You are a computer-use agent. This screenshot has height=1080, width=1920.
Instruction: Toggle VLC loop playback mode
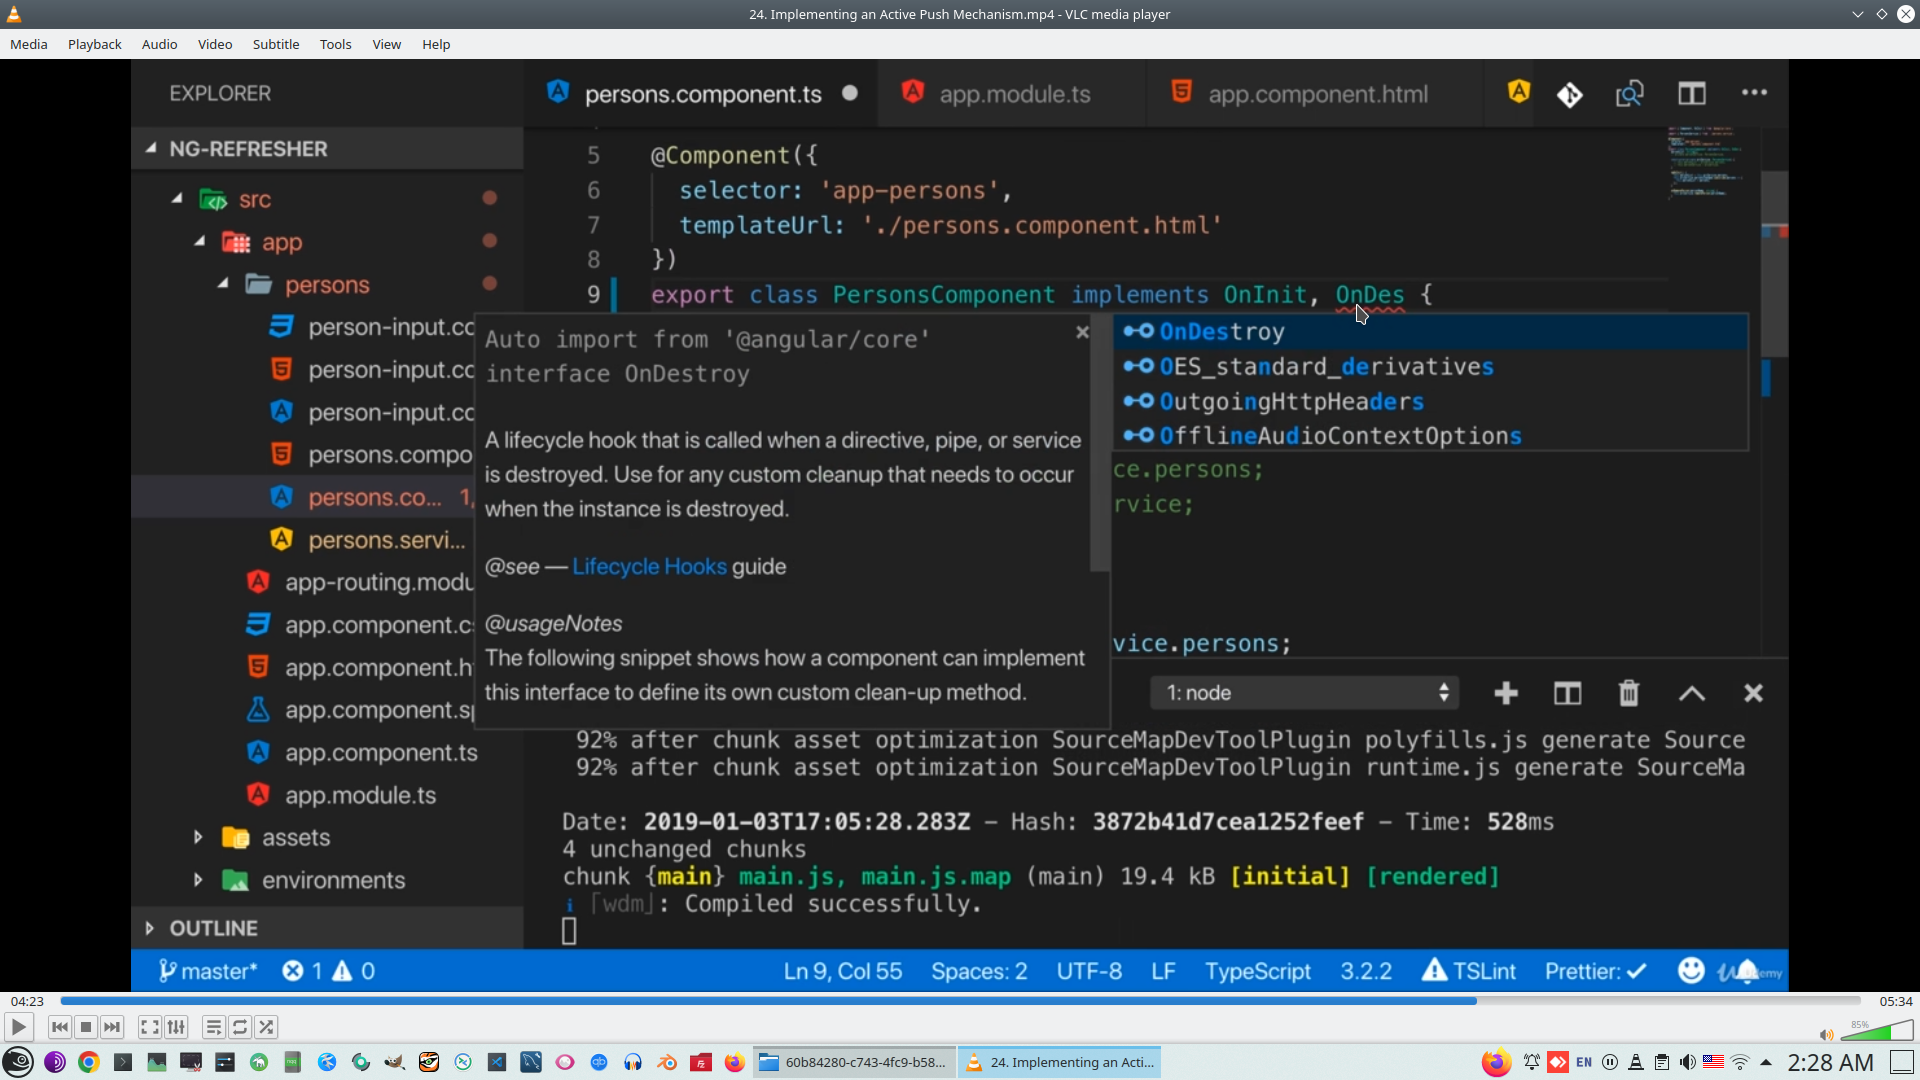pos(240,1027)
